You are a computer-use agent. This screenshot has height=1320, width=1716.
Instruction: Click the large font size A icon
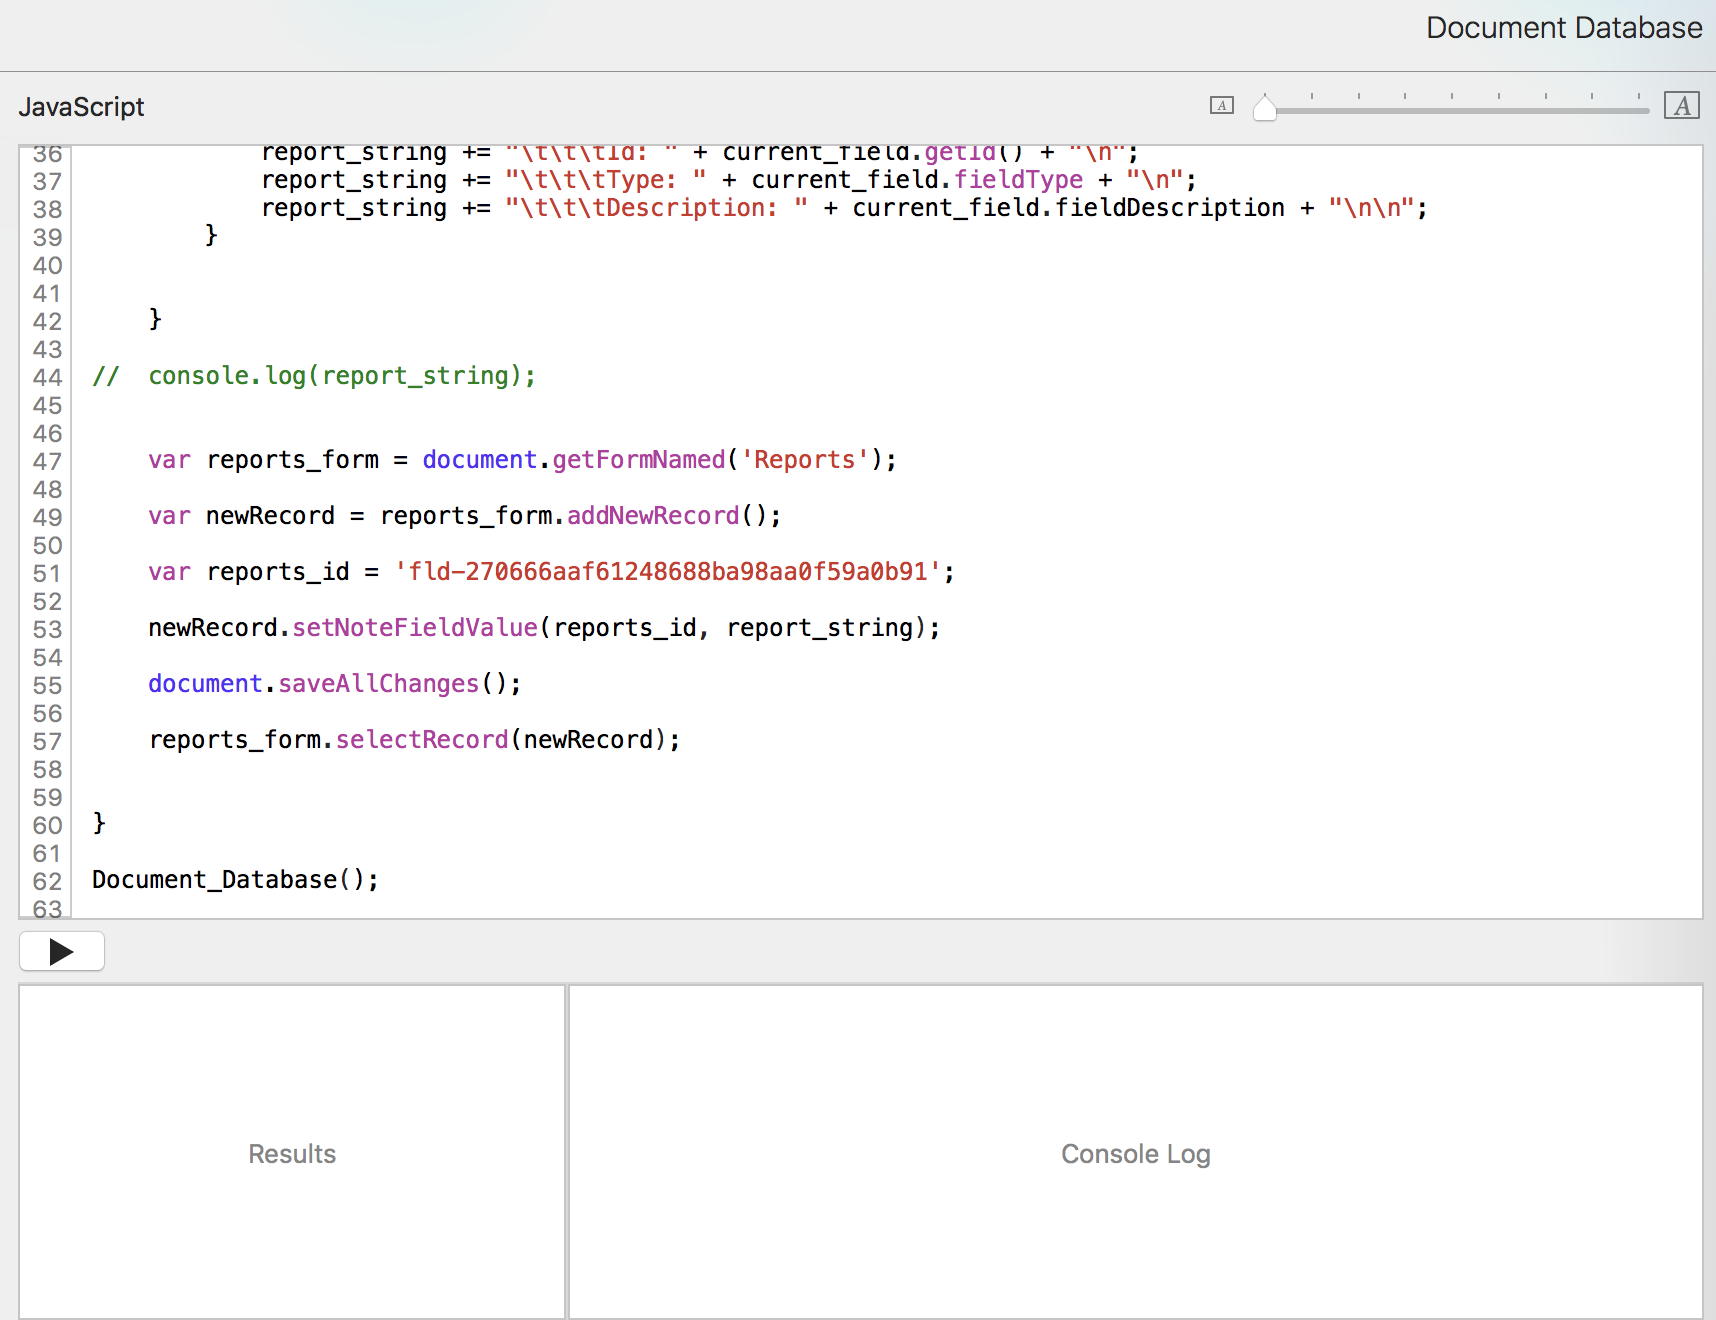1681,105
